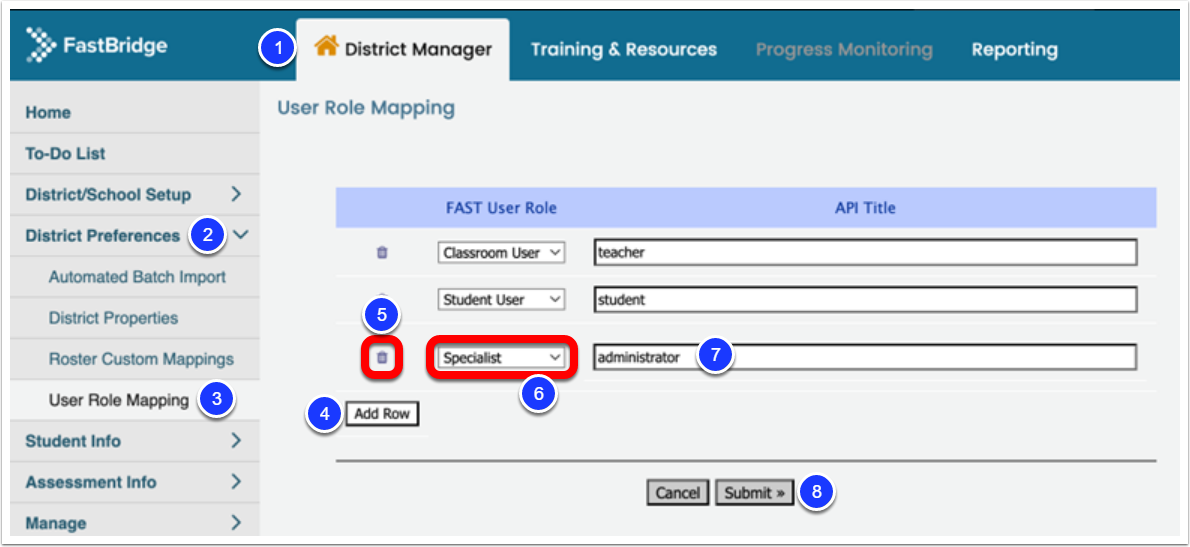Open the District Manager tab
The image size is (1190, 547).
(x=403, y=49)
